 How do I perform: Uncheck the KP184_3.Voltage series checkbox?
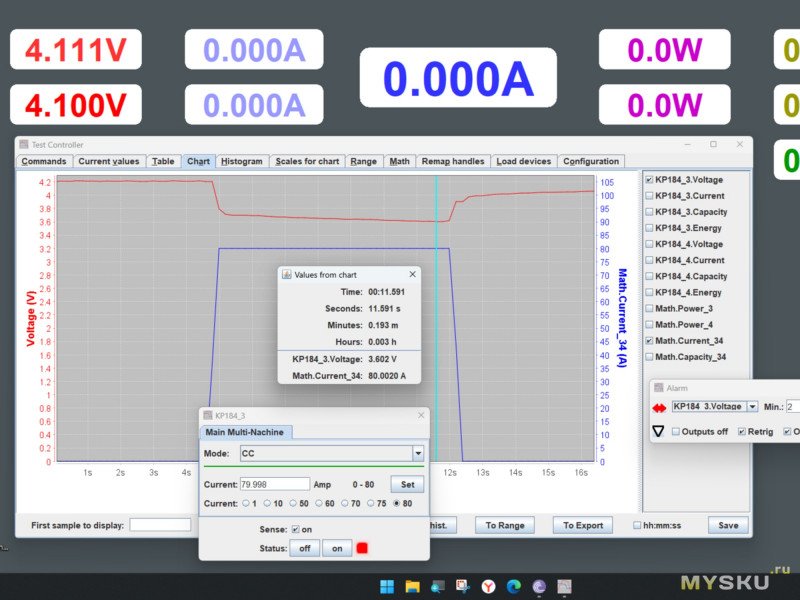[649, 180]
